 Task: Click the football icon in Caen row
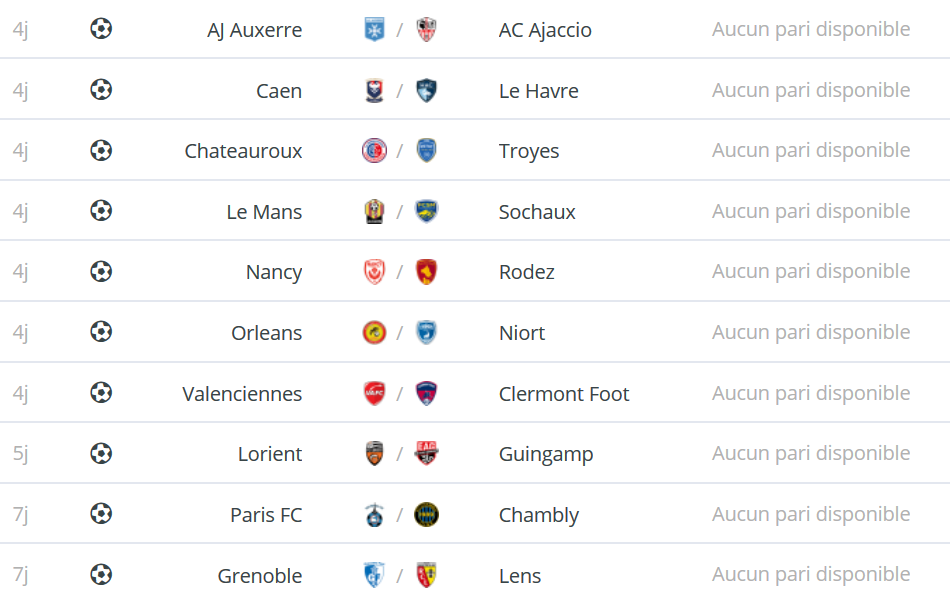coord(101,90)
